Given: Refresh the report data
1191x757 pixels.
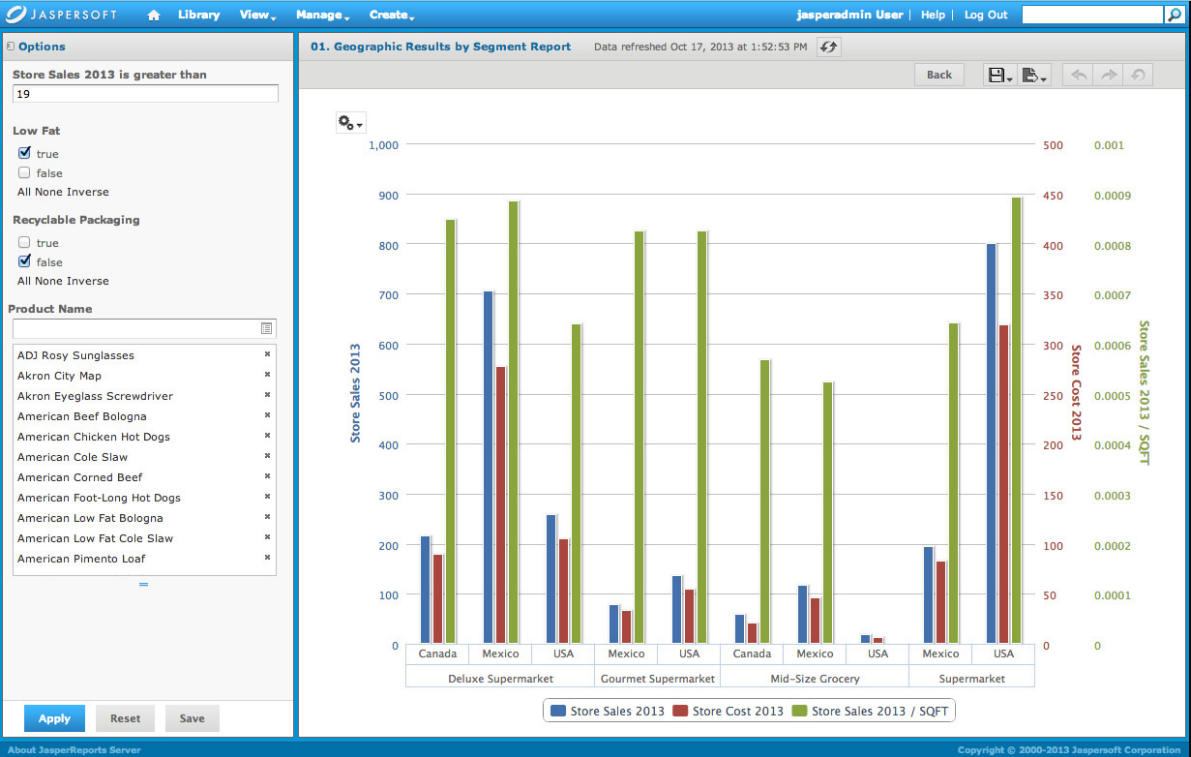Looking at the screenshot, I should coord(828,46).
